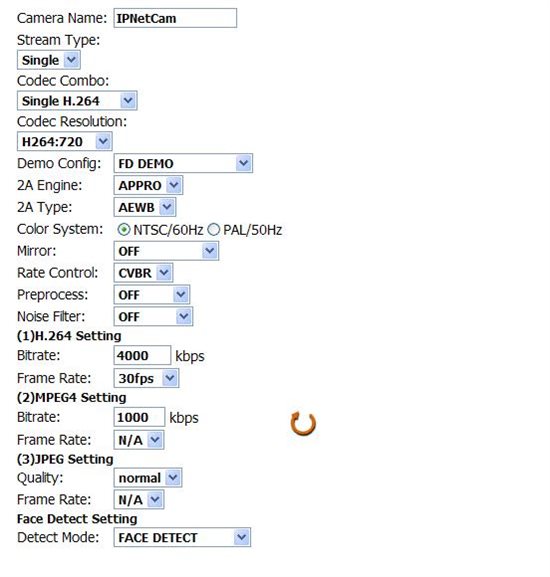This screenshot has height=577, width=550.
Task: Open the H.264 Frame Rate 30fps dropdown
Action: [146, 378]
